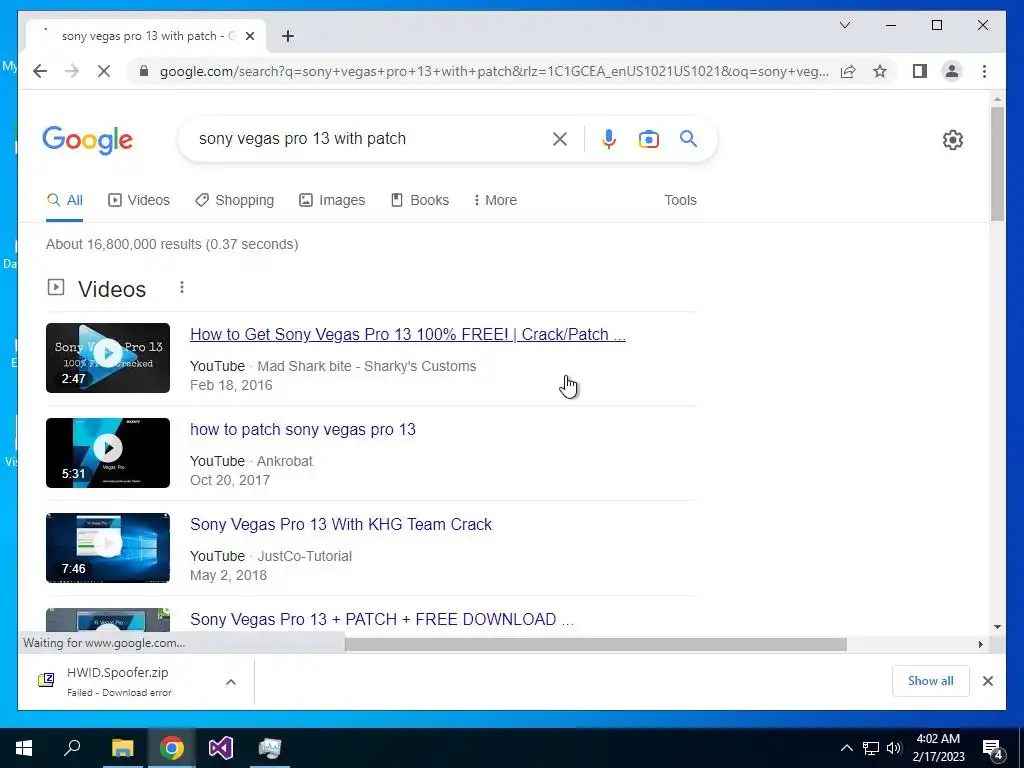
Task: Switch to the Videos tab
Action: click(x=138, y=200)
